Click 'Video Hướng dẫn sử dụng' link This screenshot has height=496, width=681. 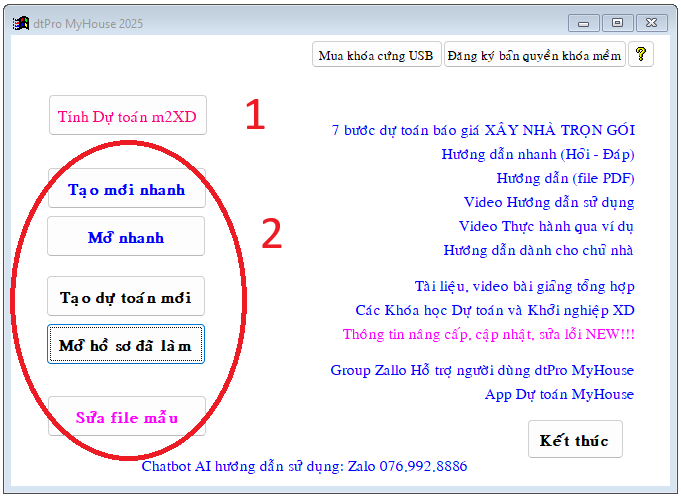pyautogui.click(x=549, y=202)
